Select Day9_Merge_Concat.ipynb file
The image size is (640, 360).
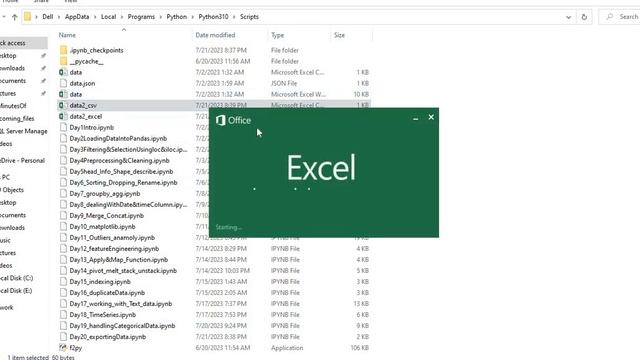click(x=107, y=216)
